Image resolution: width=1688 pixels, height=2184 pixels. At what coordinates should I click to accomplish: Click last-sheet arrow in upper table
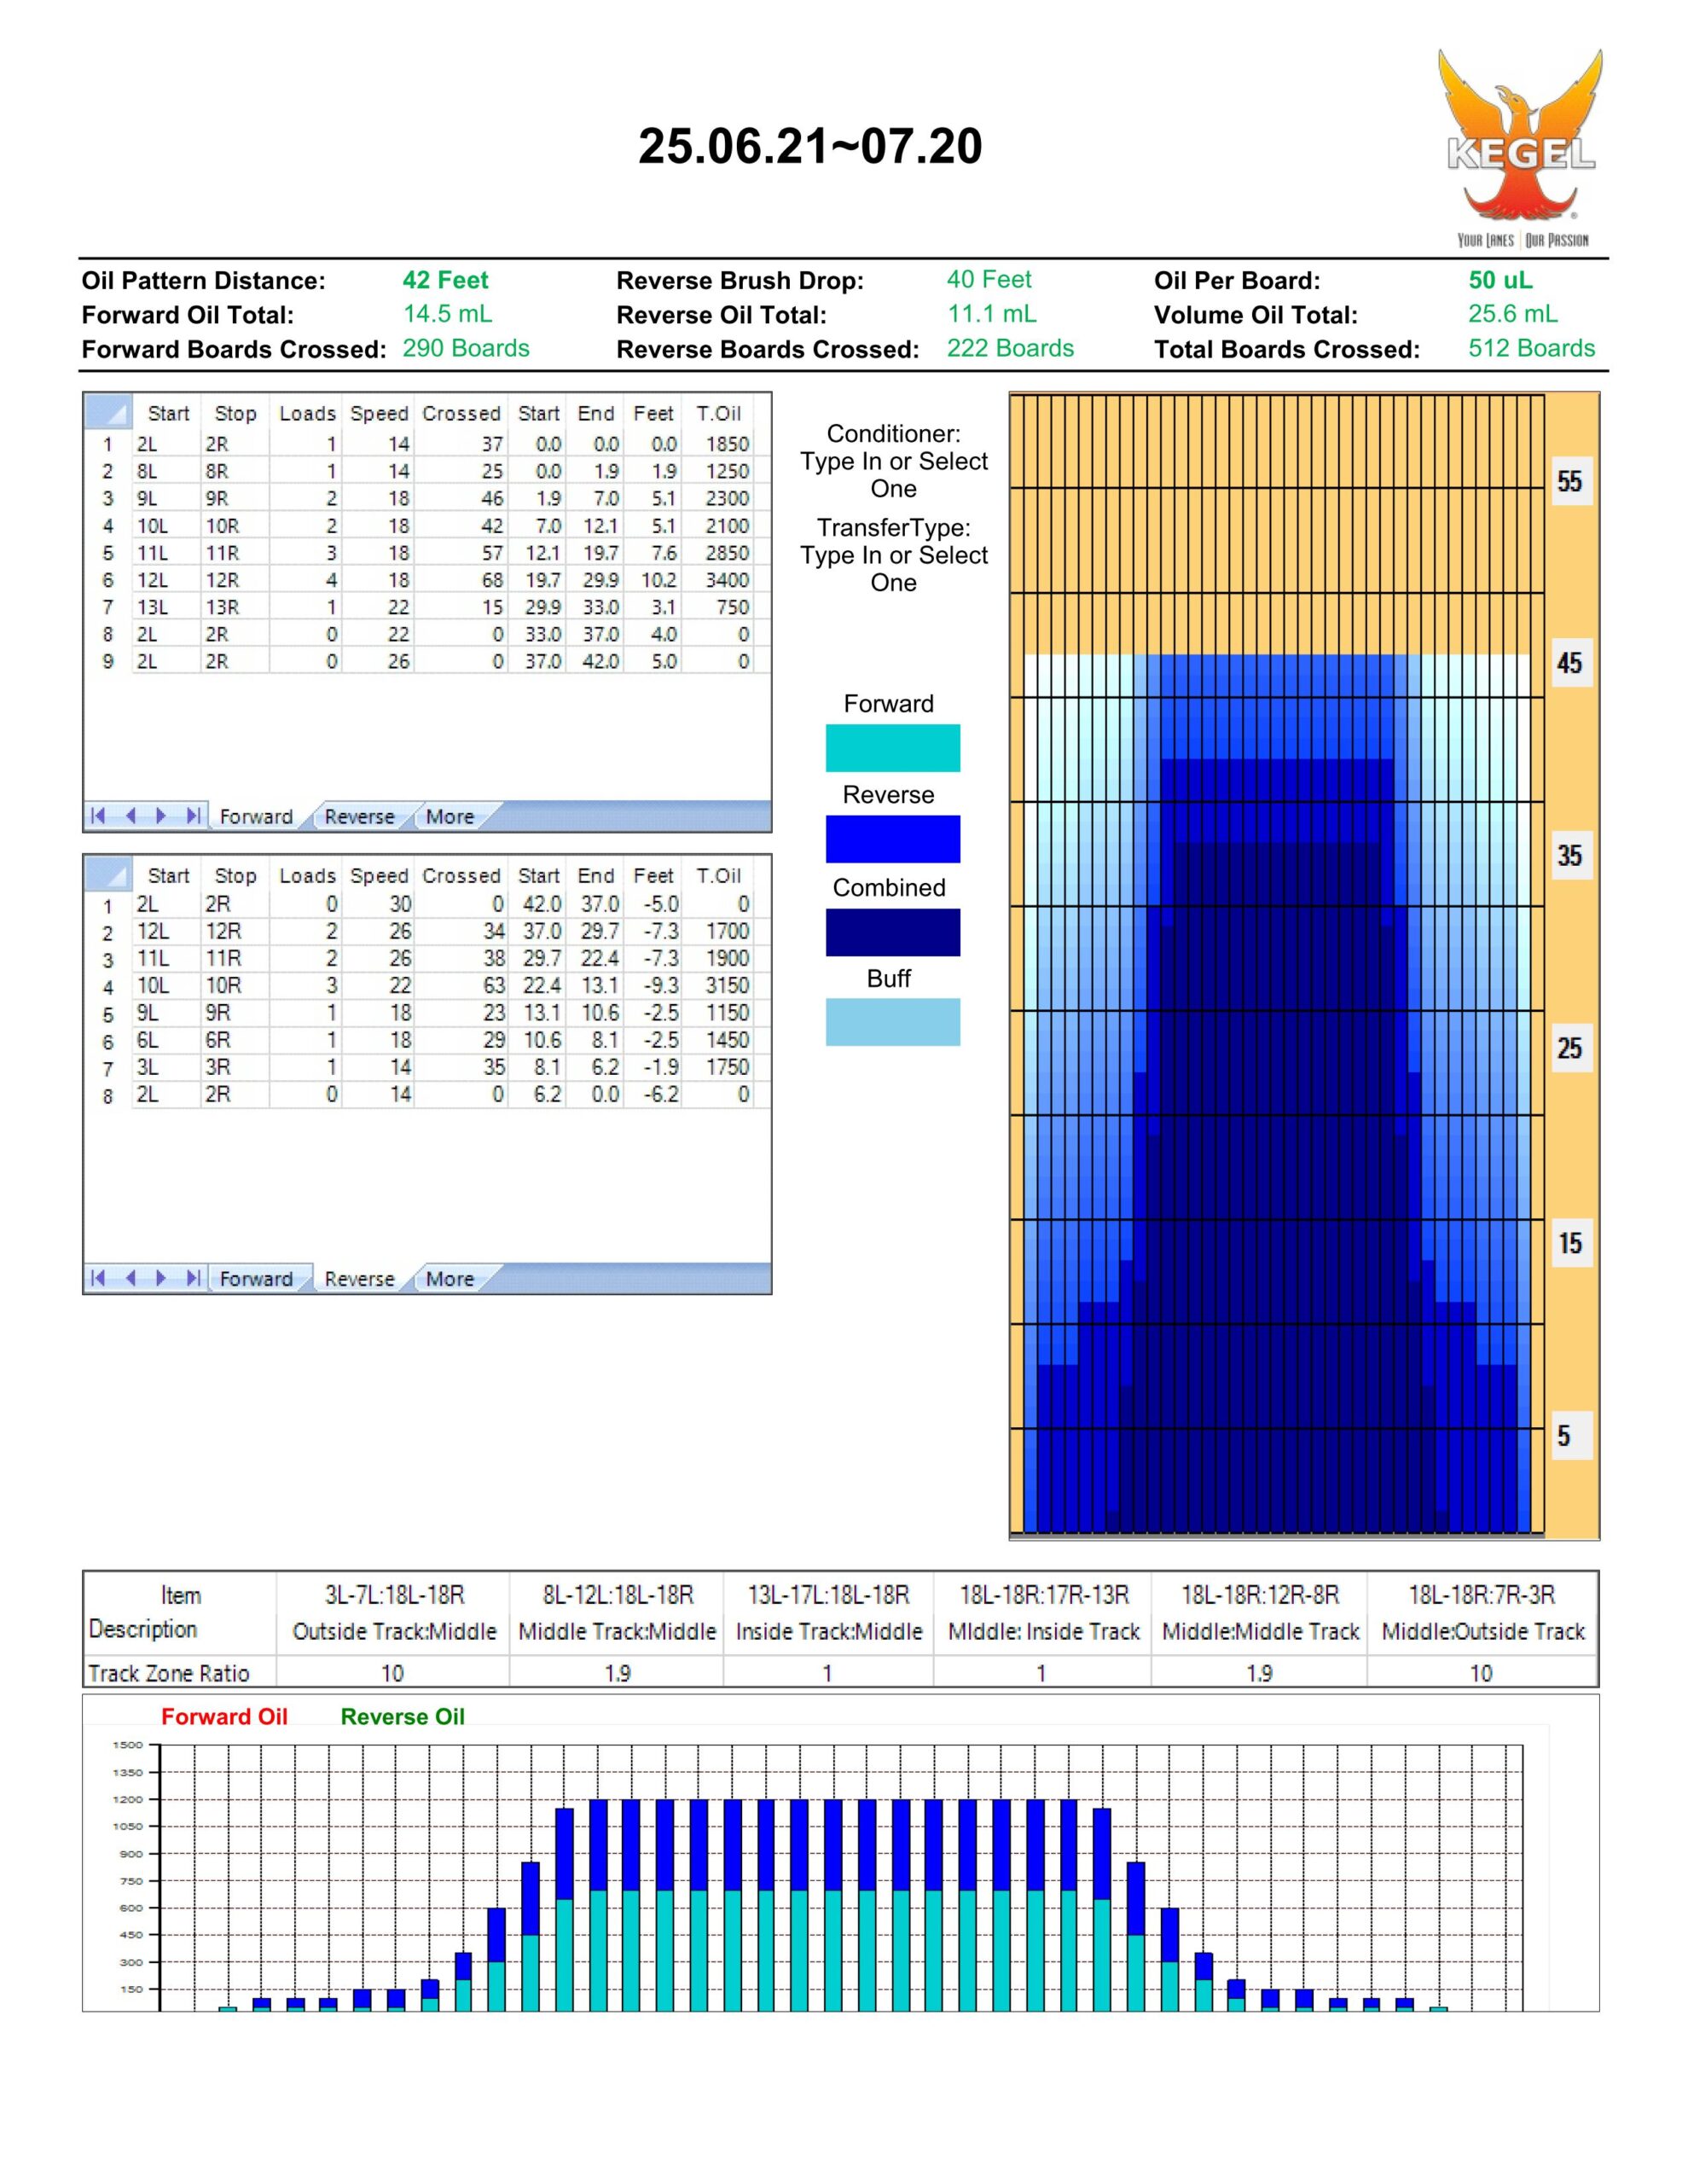pos(193,815)
